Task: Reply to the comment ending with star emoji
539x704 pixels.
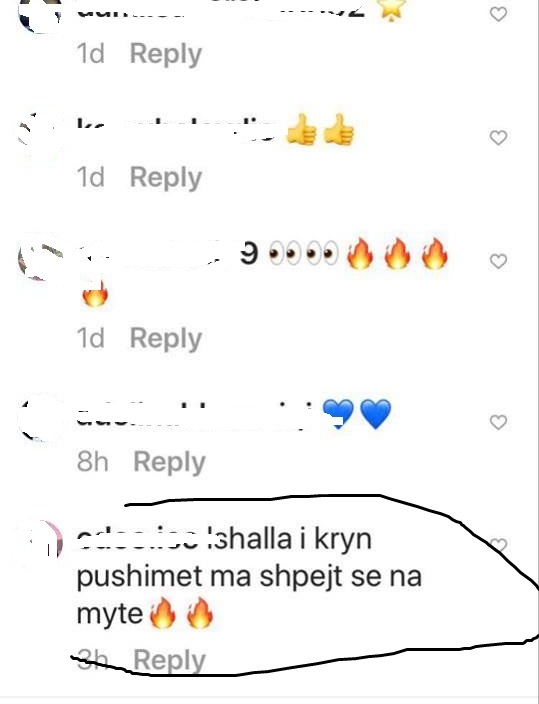Action: [166, 54]
